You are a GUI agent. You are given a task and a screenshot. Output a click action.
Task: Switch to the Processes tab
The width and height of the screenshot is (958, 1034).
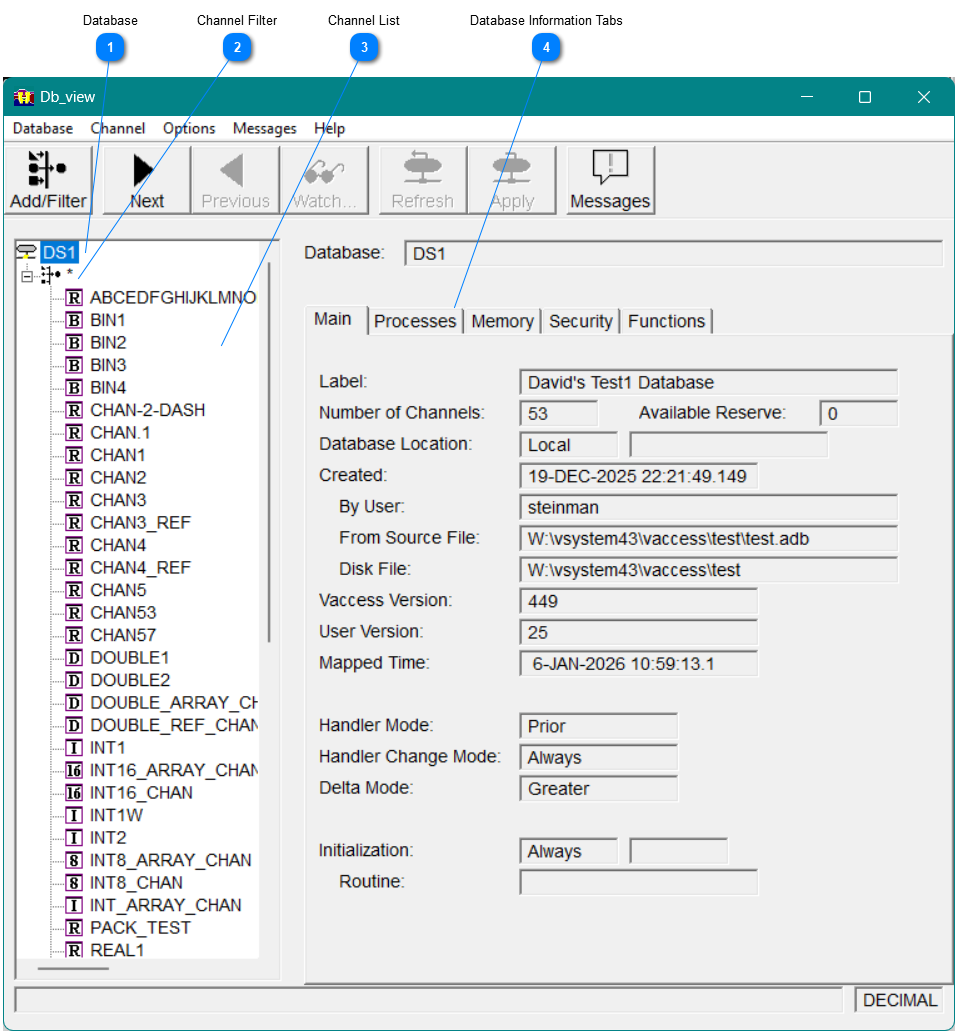[415, 321]
